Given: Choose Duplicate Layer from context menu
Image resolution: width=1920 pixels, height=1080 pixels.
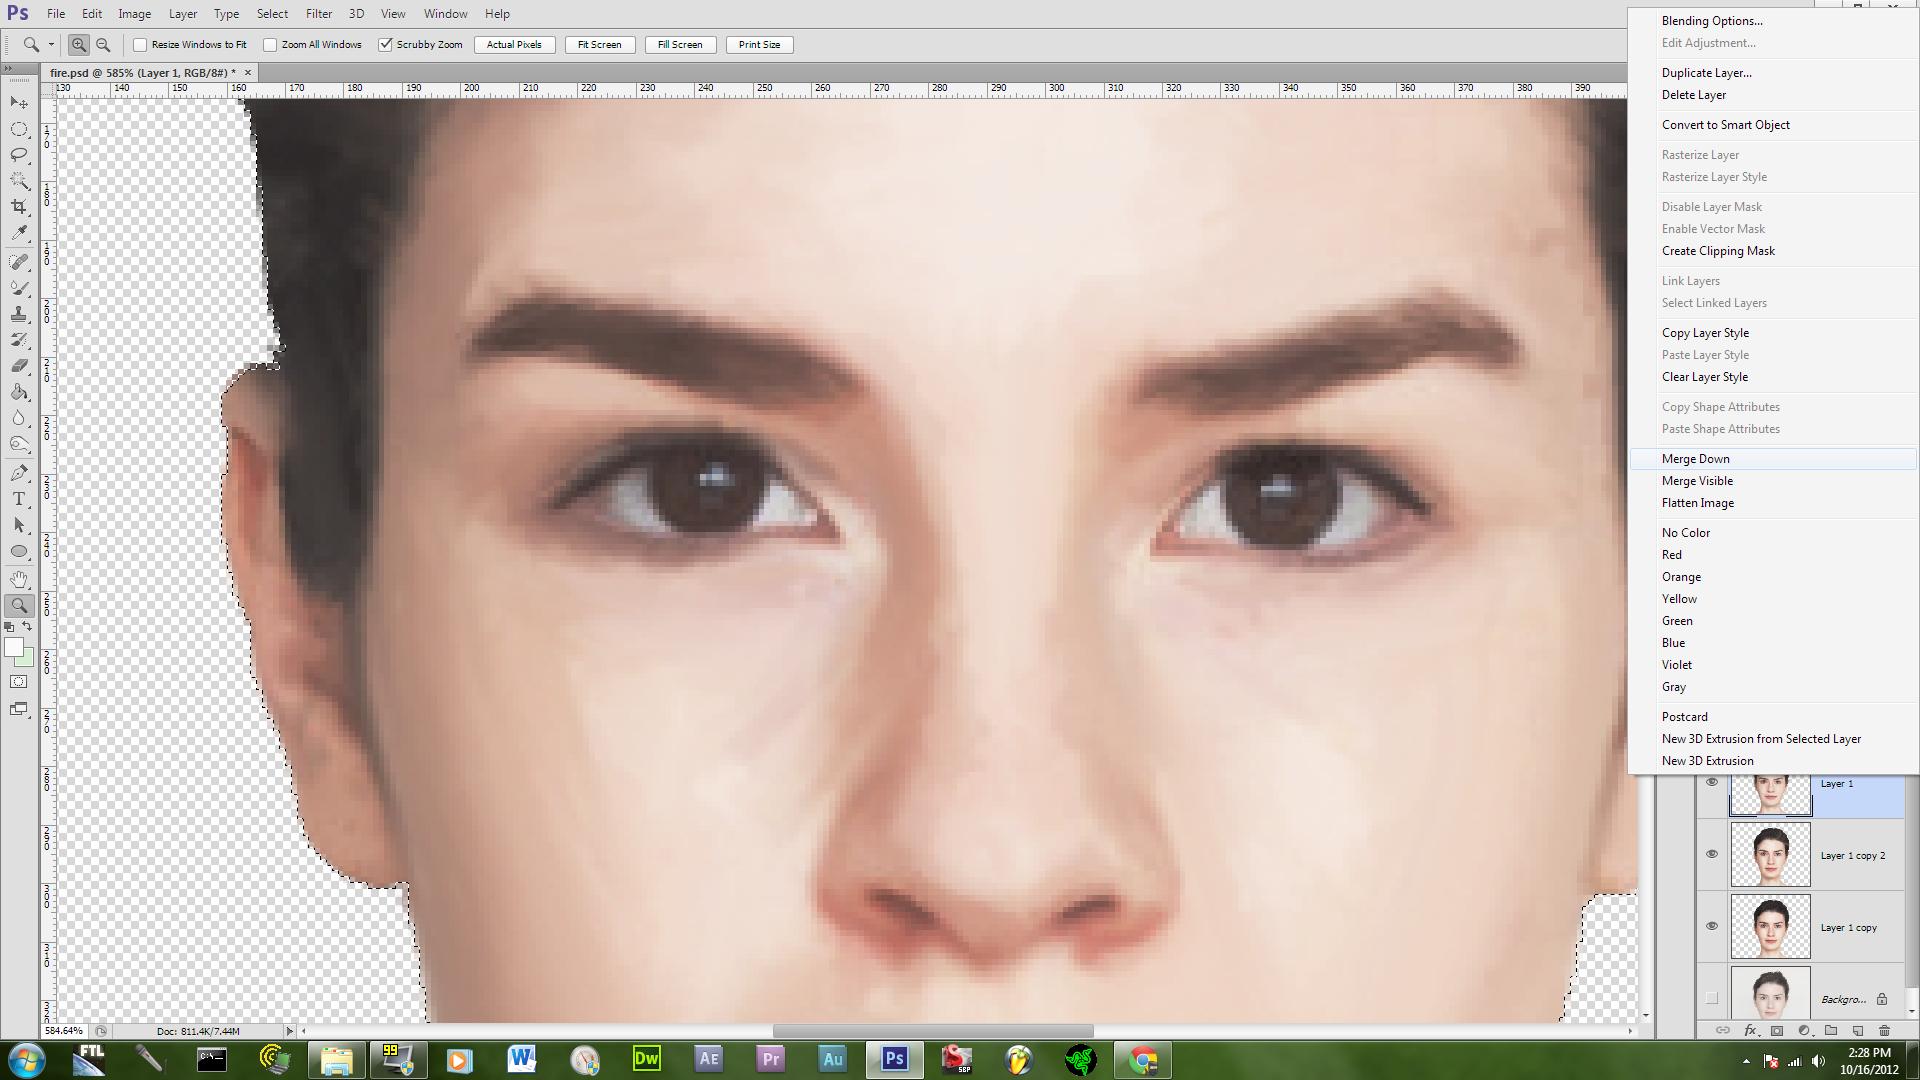Looking at the screenshot, I should [x=1773, y=73].
